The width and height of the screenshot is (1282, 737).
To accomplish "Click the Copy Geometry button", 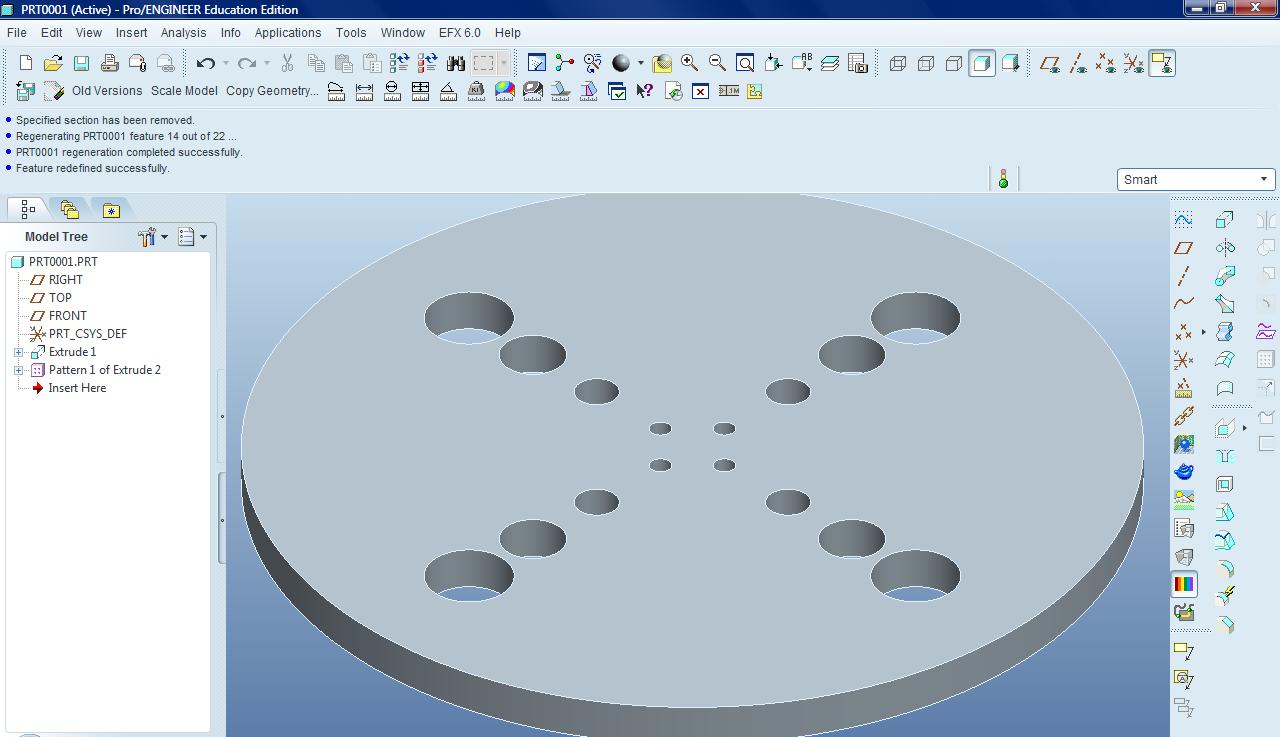I will (x=272, y=91).
